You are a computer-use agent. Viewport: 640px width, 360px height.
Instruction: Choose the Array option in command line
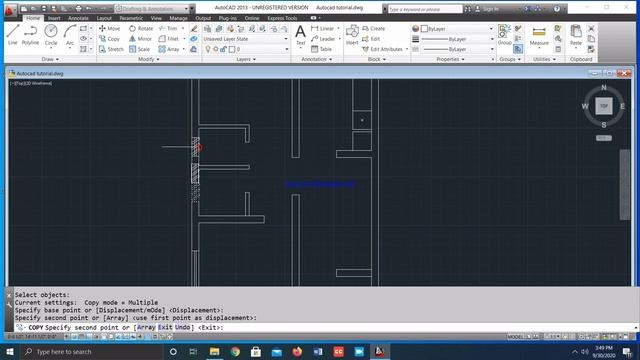coord(146,327)
